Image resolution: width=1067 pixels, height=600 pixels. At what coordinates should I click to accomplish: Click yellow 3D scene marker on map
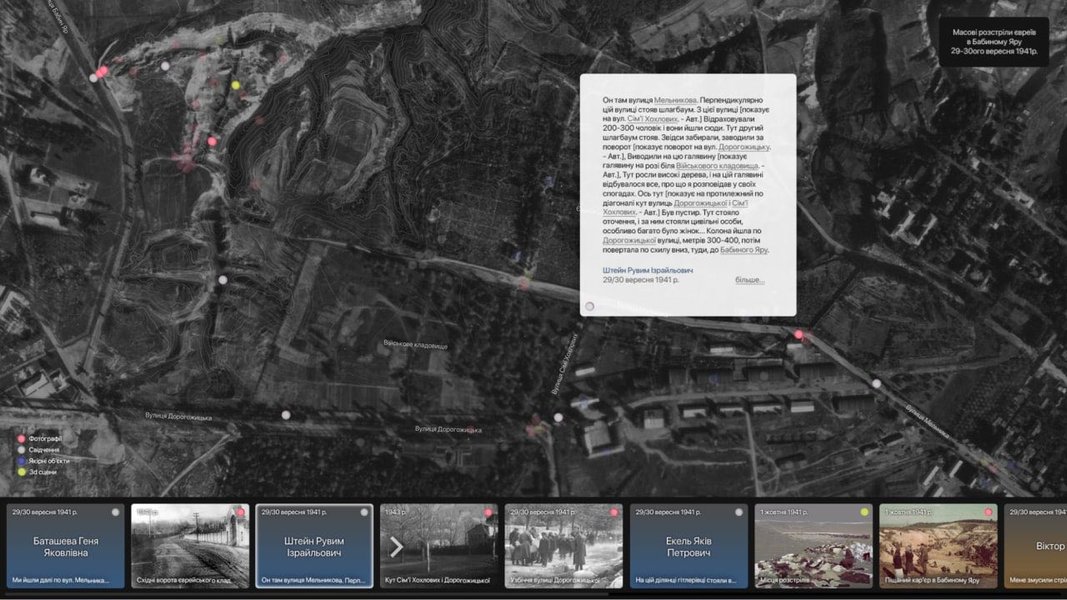(236, 86)
